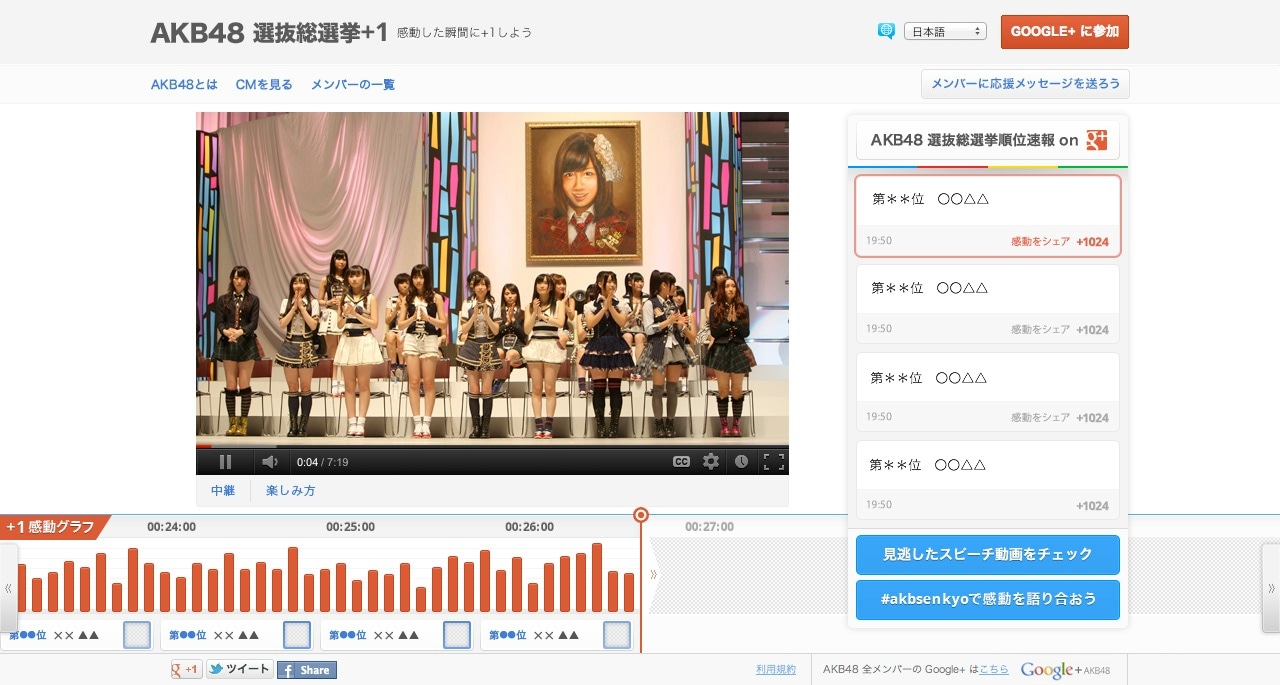Image resolution: width=1280 pixels, height=685 pixels.
Task: Click 見逃したスピーチ動画をチェック button
Action: tap(987, 554)
